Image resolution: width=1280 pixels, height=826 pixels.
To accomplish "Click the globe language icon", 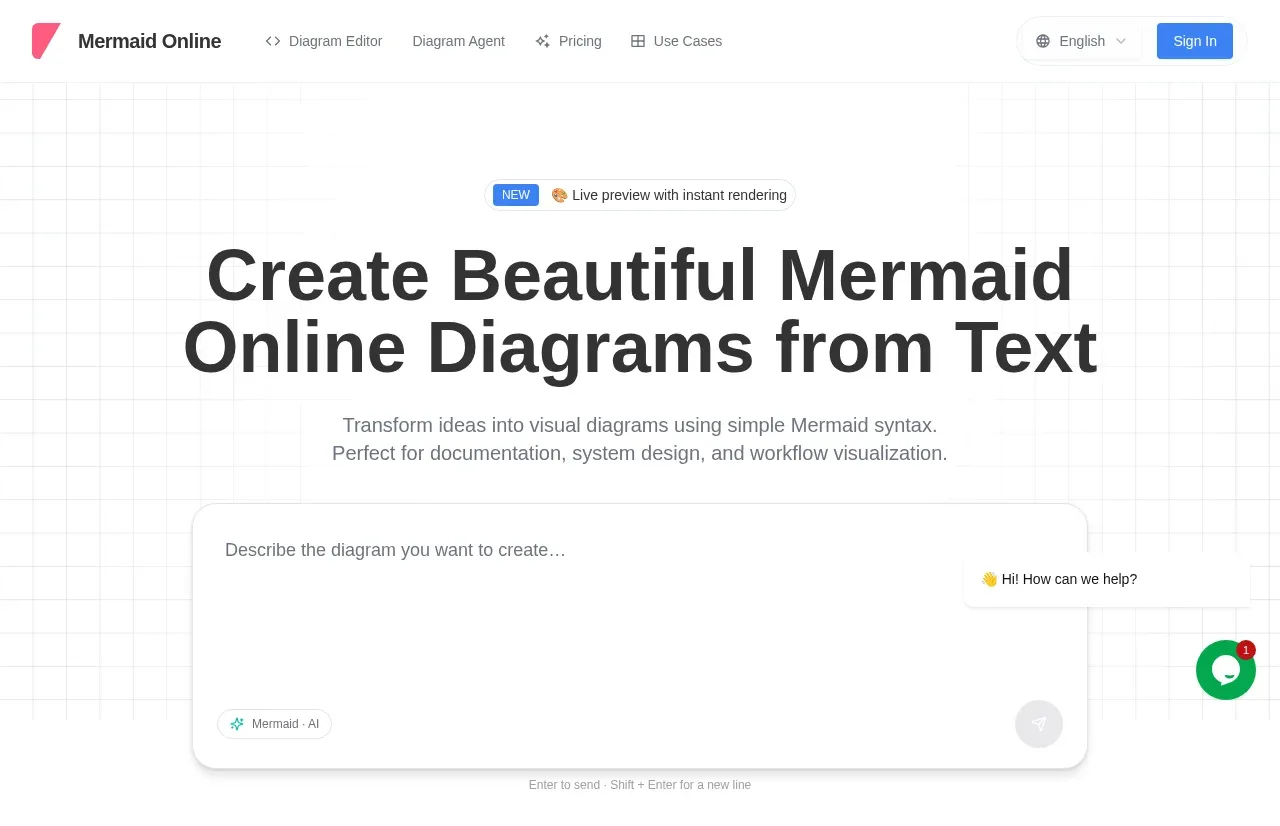I will point(1043,41).
